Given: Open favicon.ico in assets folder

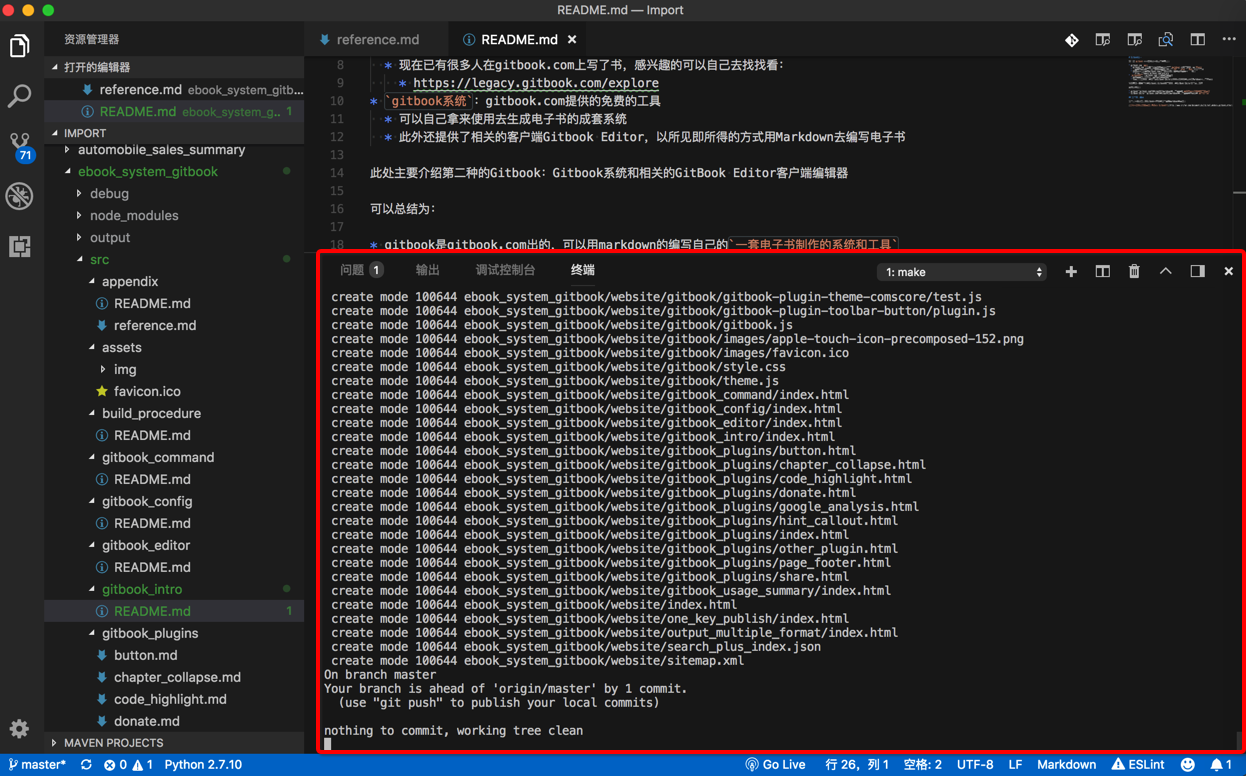Looking at the screenshot, I should tap(174, 392).
